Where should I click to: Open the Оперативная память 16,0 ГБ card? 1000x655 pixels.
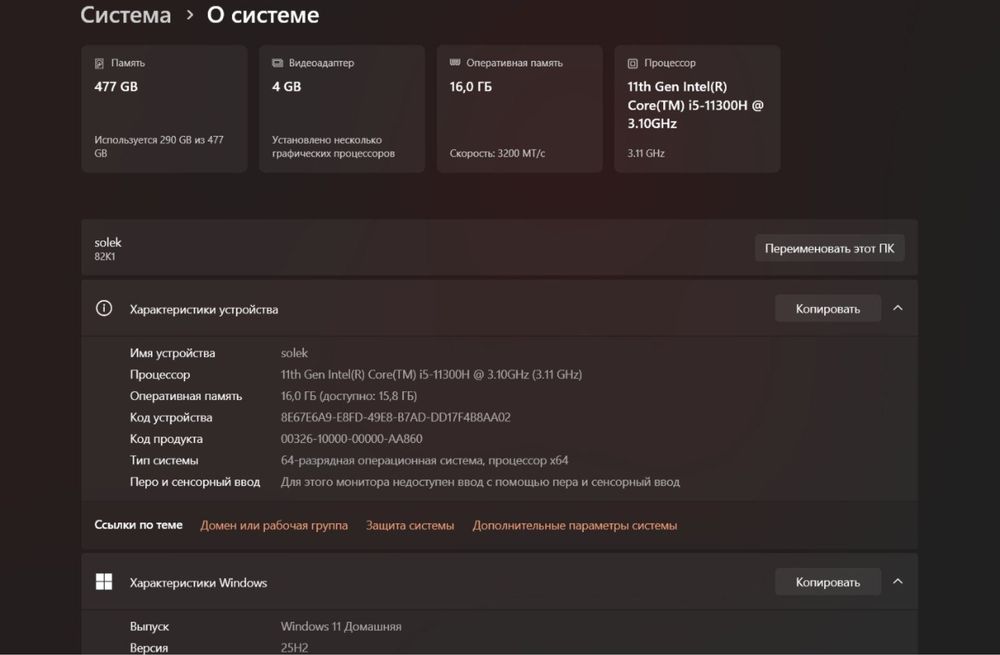520,108
